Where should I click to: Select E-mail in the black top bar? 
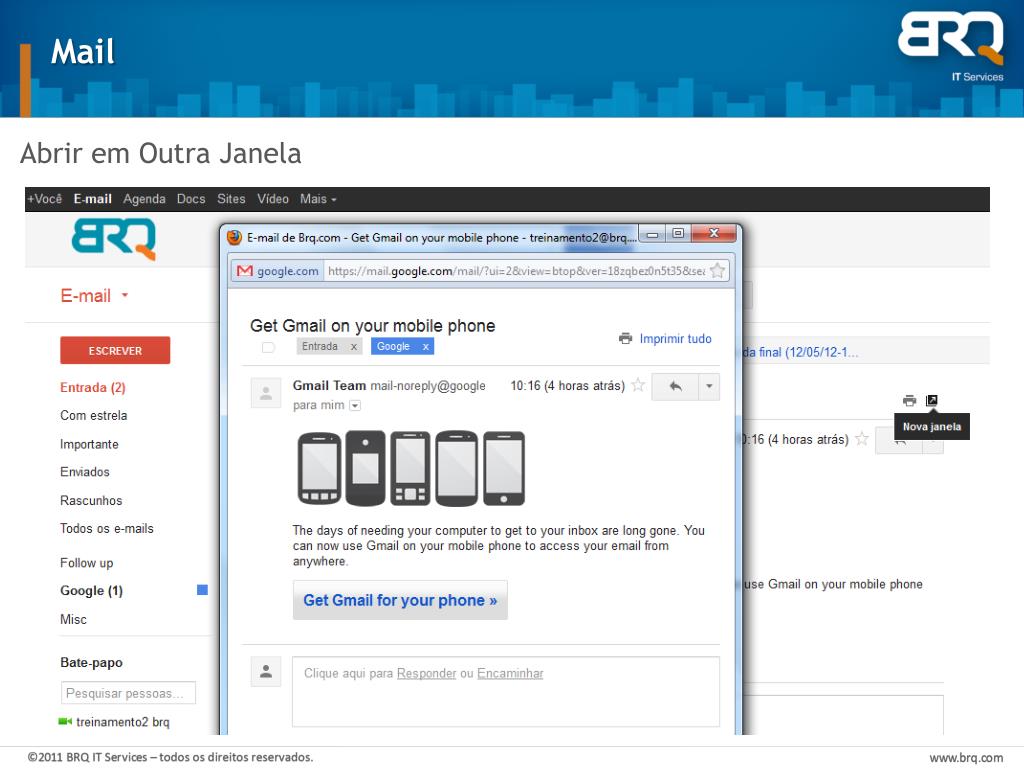click(x=93, y=199)
